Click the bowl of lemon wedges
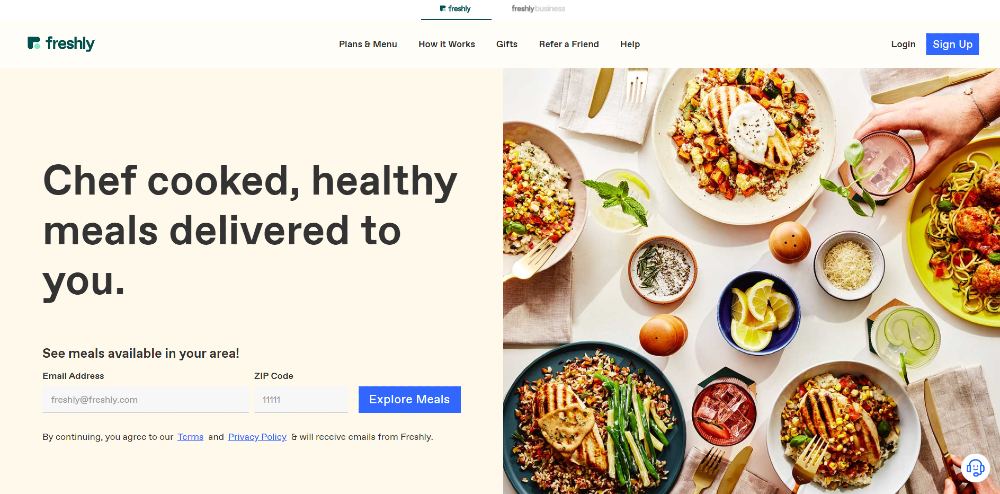Image resolution: width=1000 pixels, height=494 pixels. 759,313
